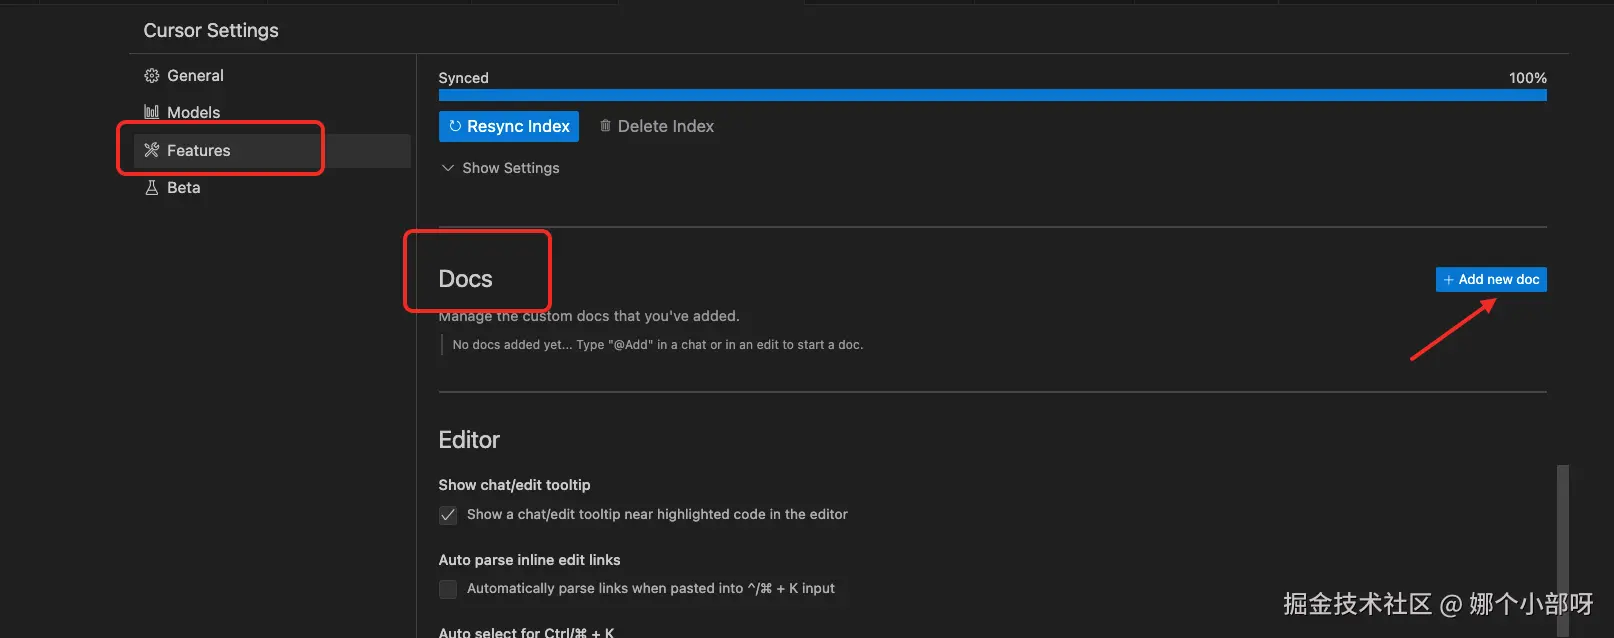Click the 'Cursor Settings' title
This screenshot has width=1614, height=638.
[211, 31]
